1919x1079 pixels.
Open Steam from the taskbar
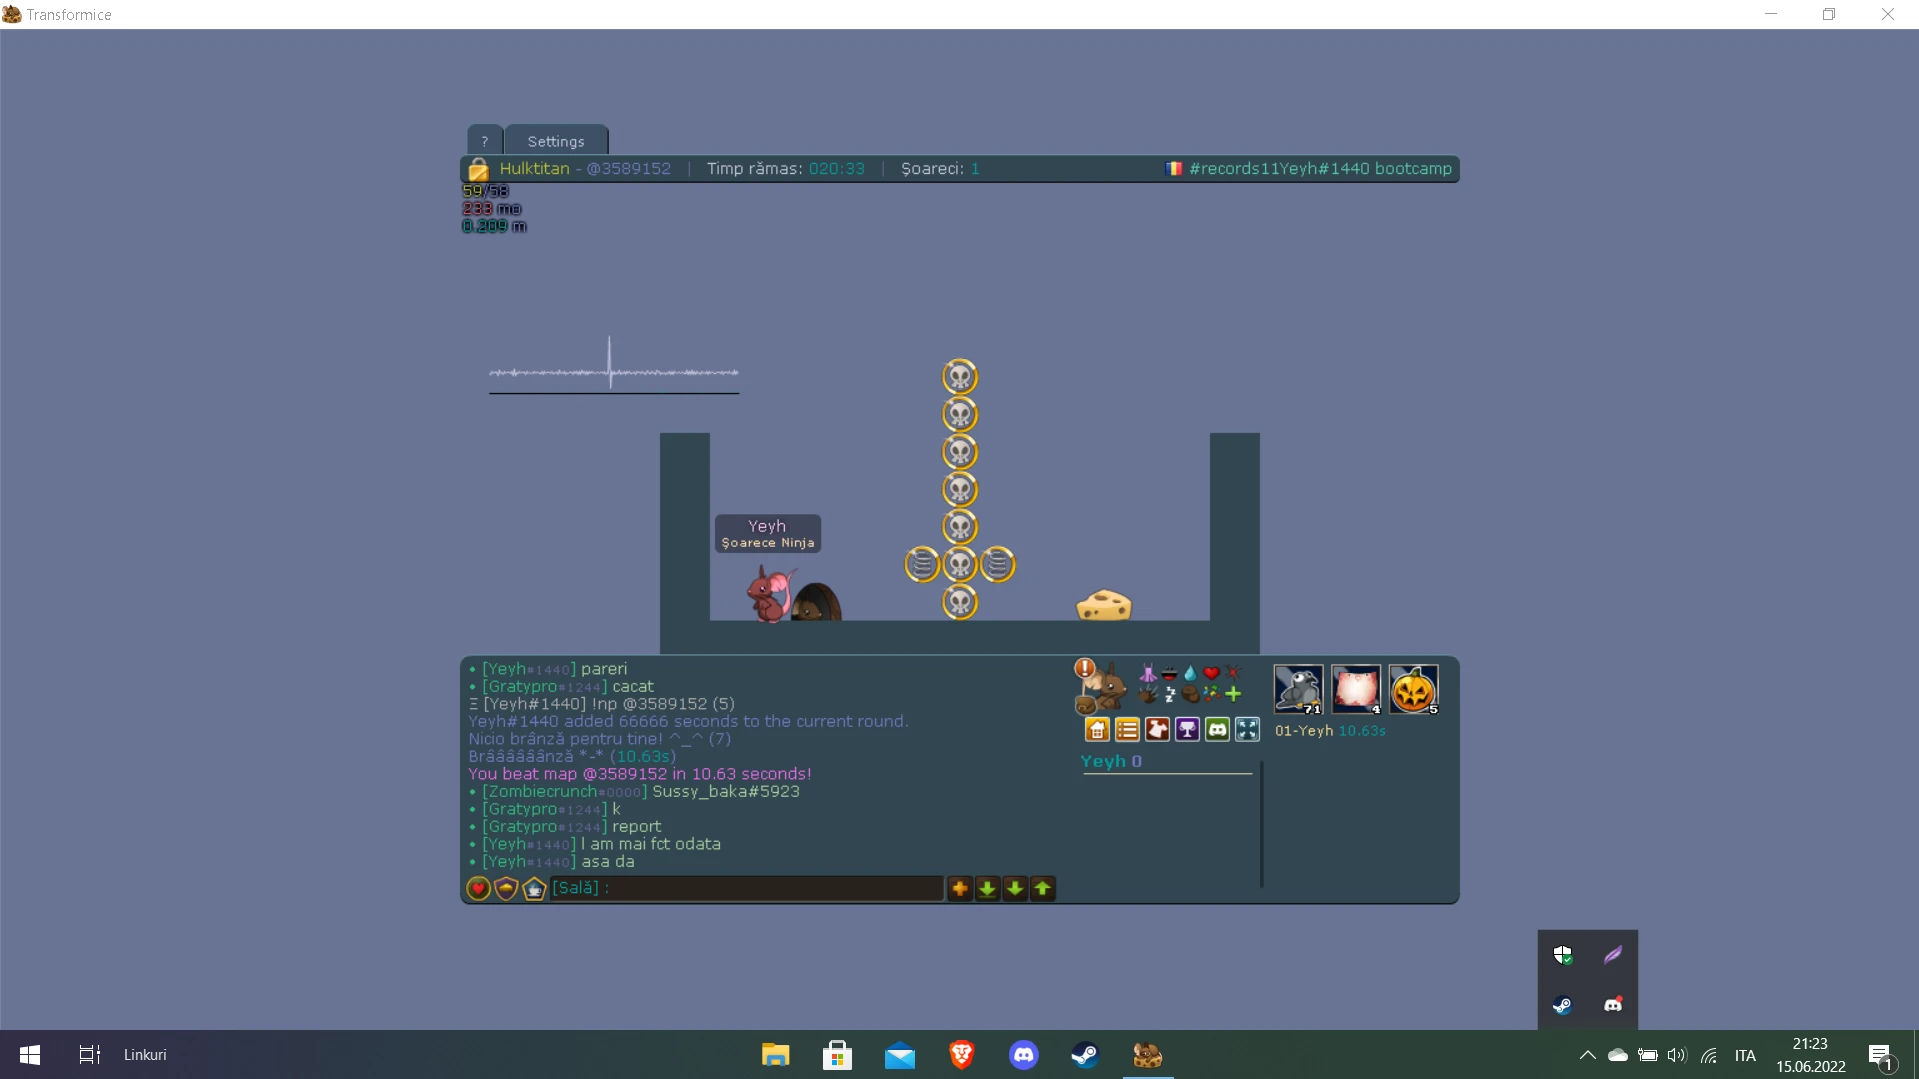1086,1055
